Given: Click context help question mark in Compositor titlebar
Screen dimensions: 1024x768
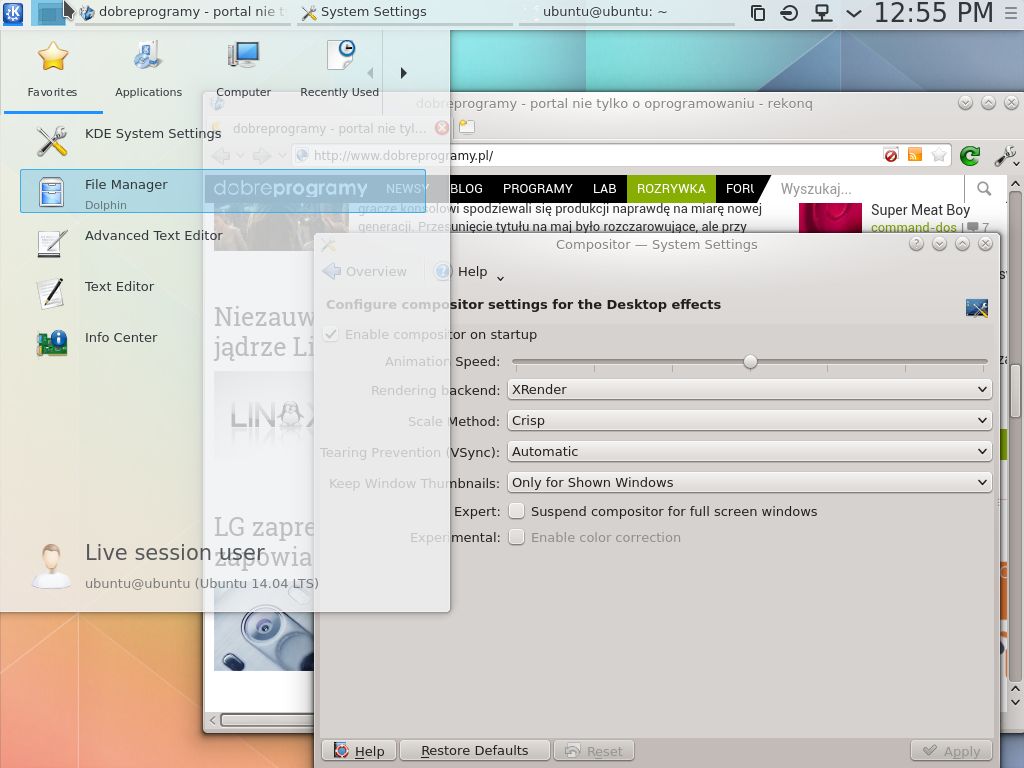Looking at the screenshot, I should pos(916,244).
